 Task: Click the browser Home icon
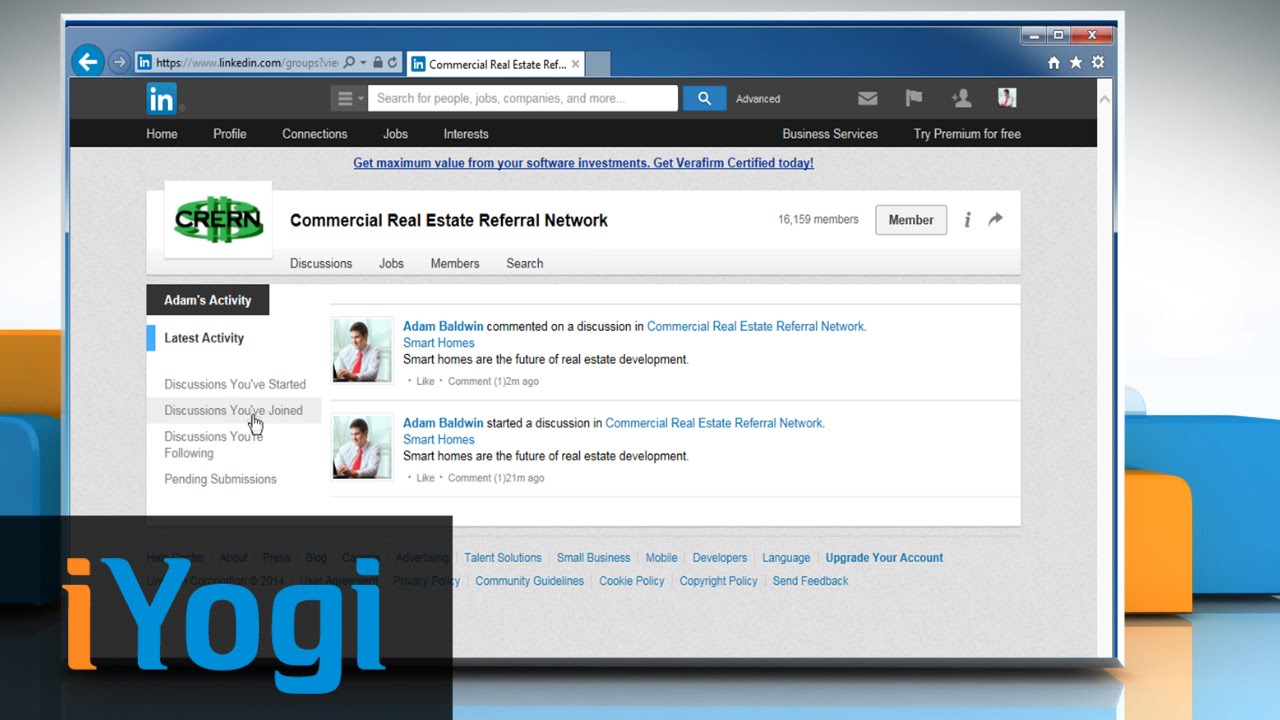1054,62
